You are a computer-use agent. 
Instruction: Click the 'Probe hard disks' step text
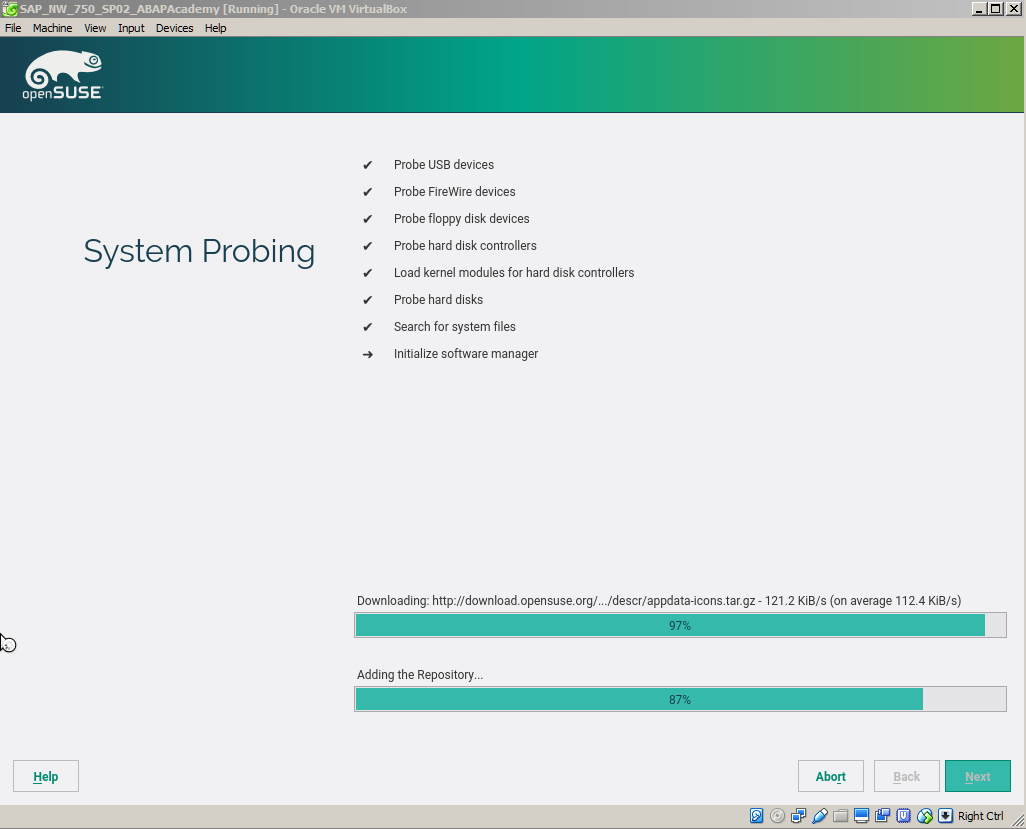[x=438, y=300]
